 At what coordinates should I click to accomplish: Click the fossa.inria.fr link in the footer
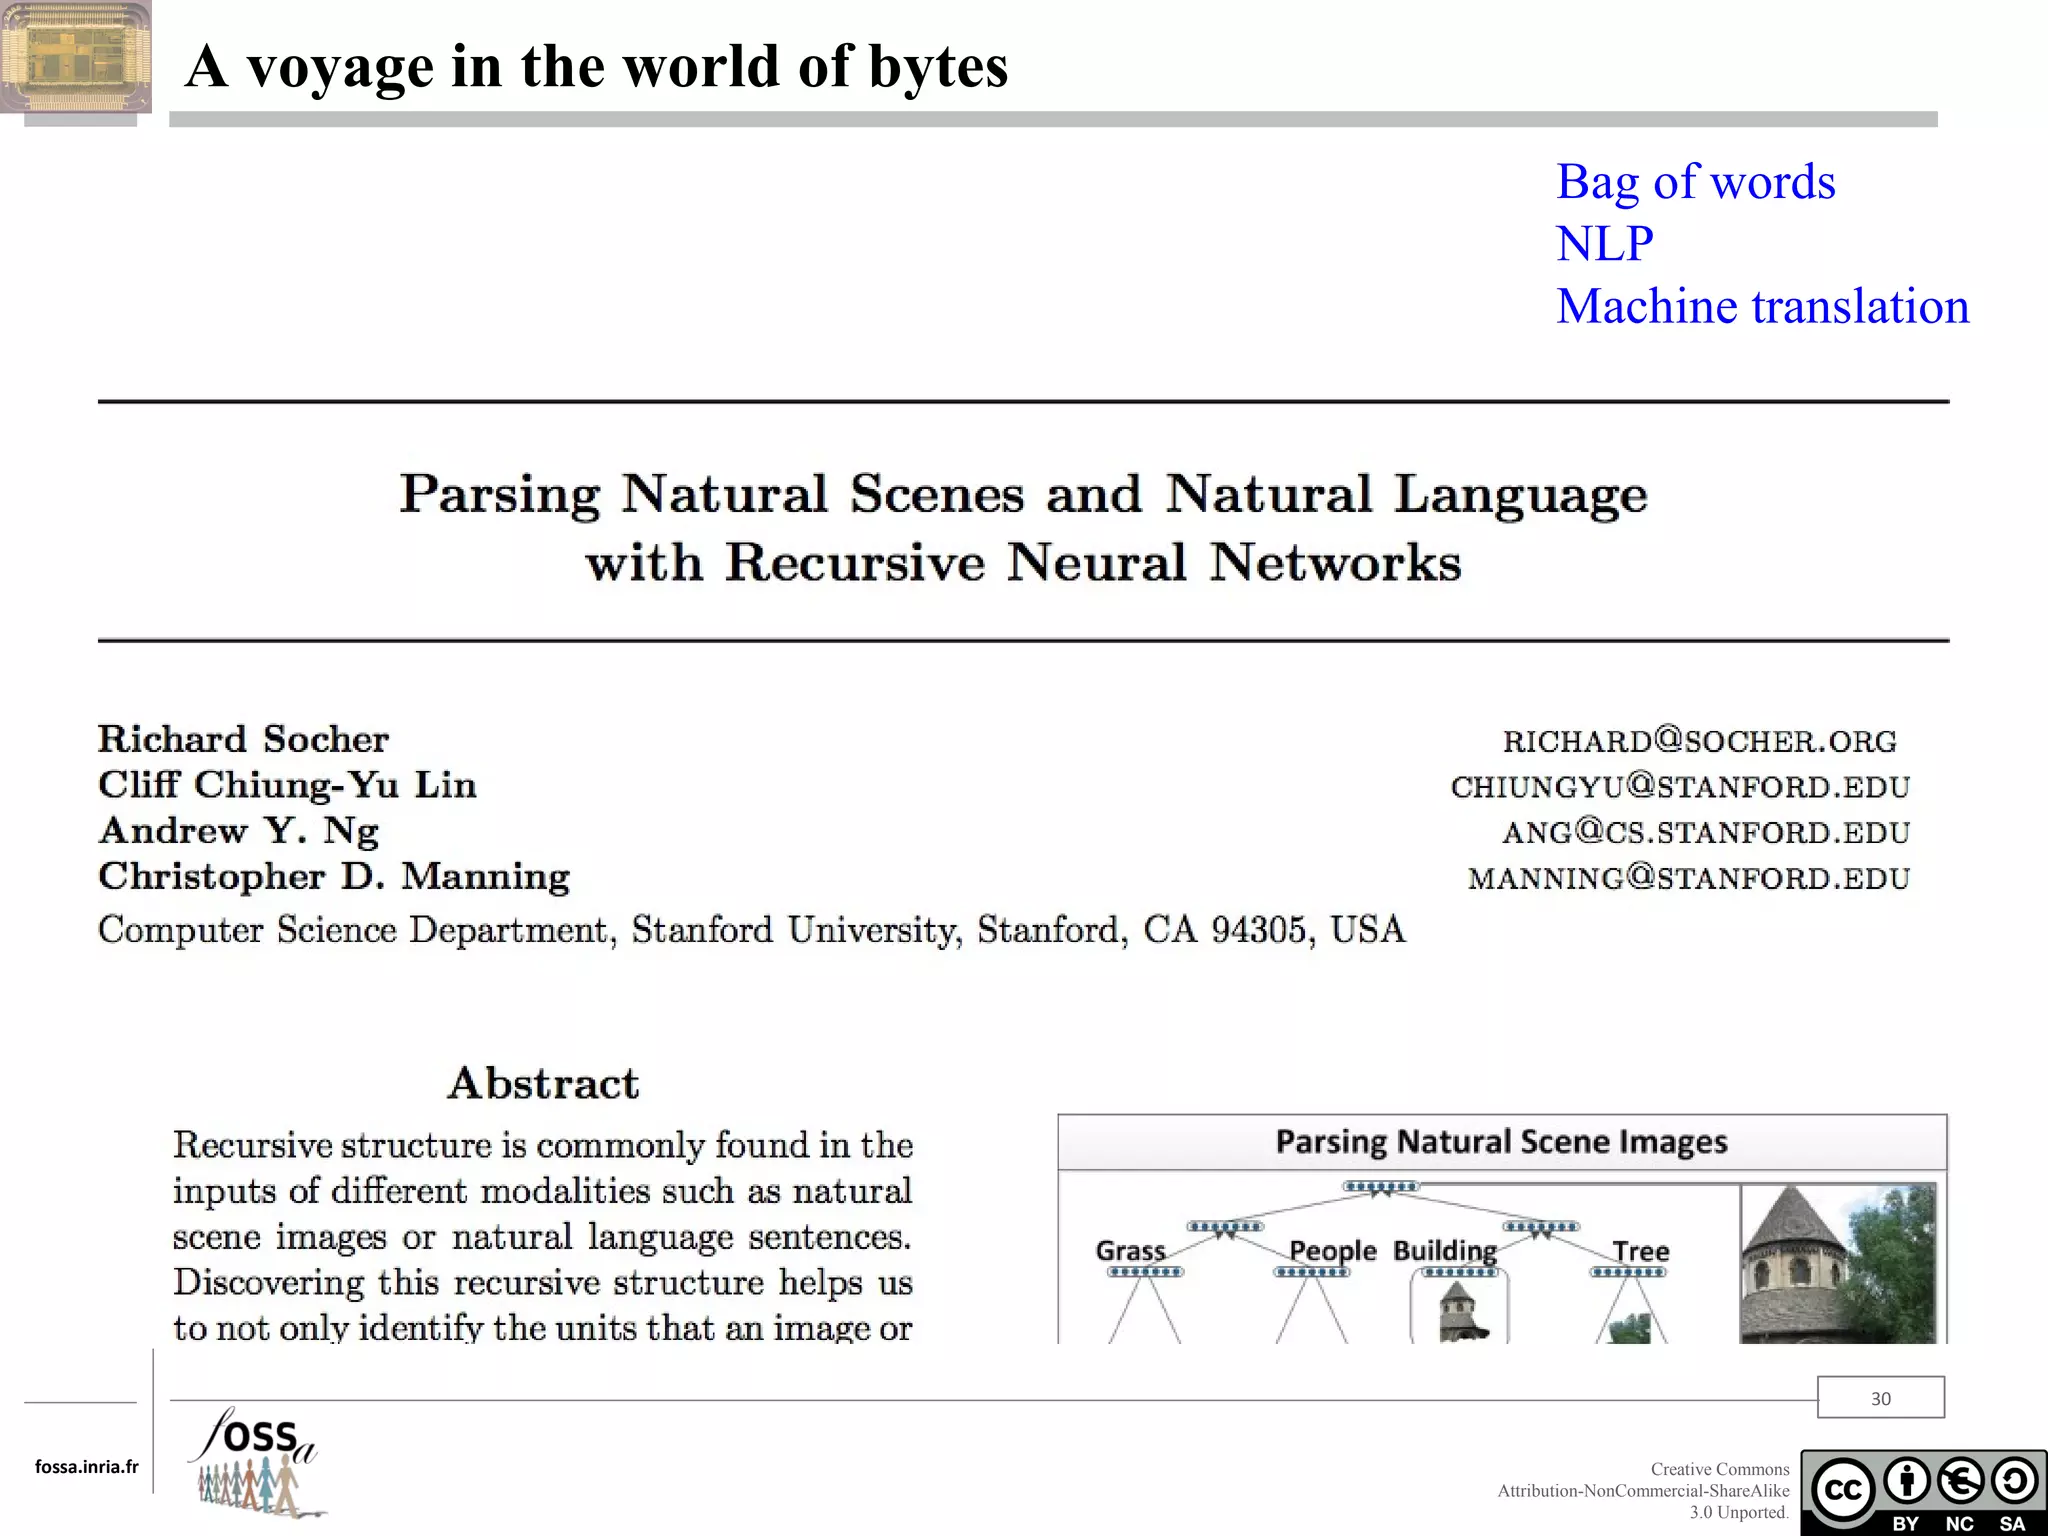tap(87, 1467)
